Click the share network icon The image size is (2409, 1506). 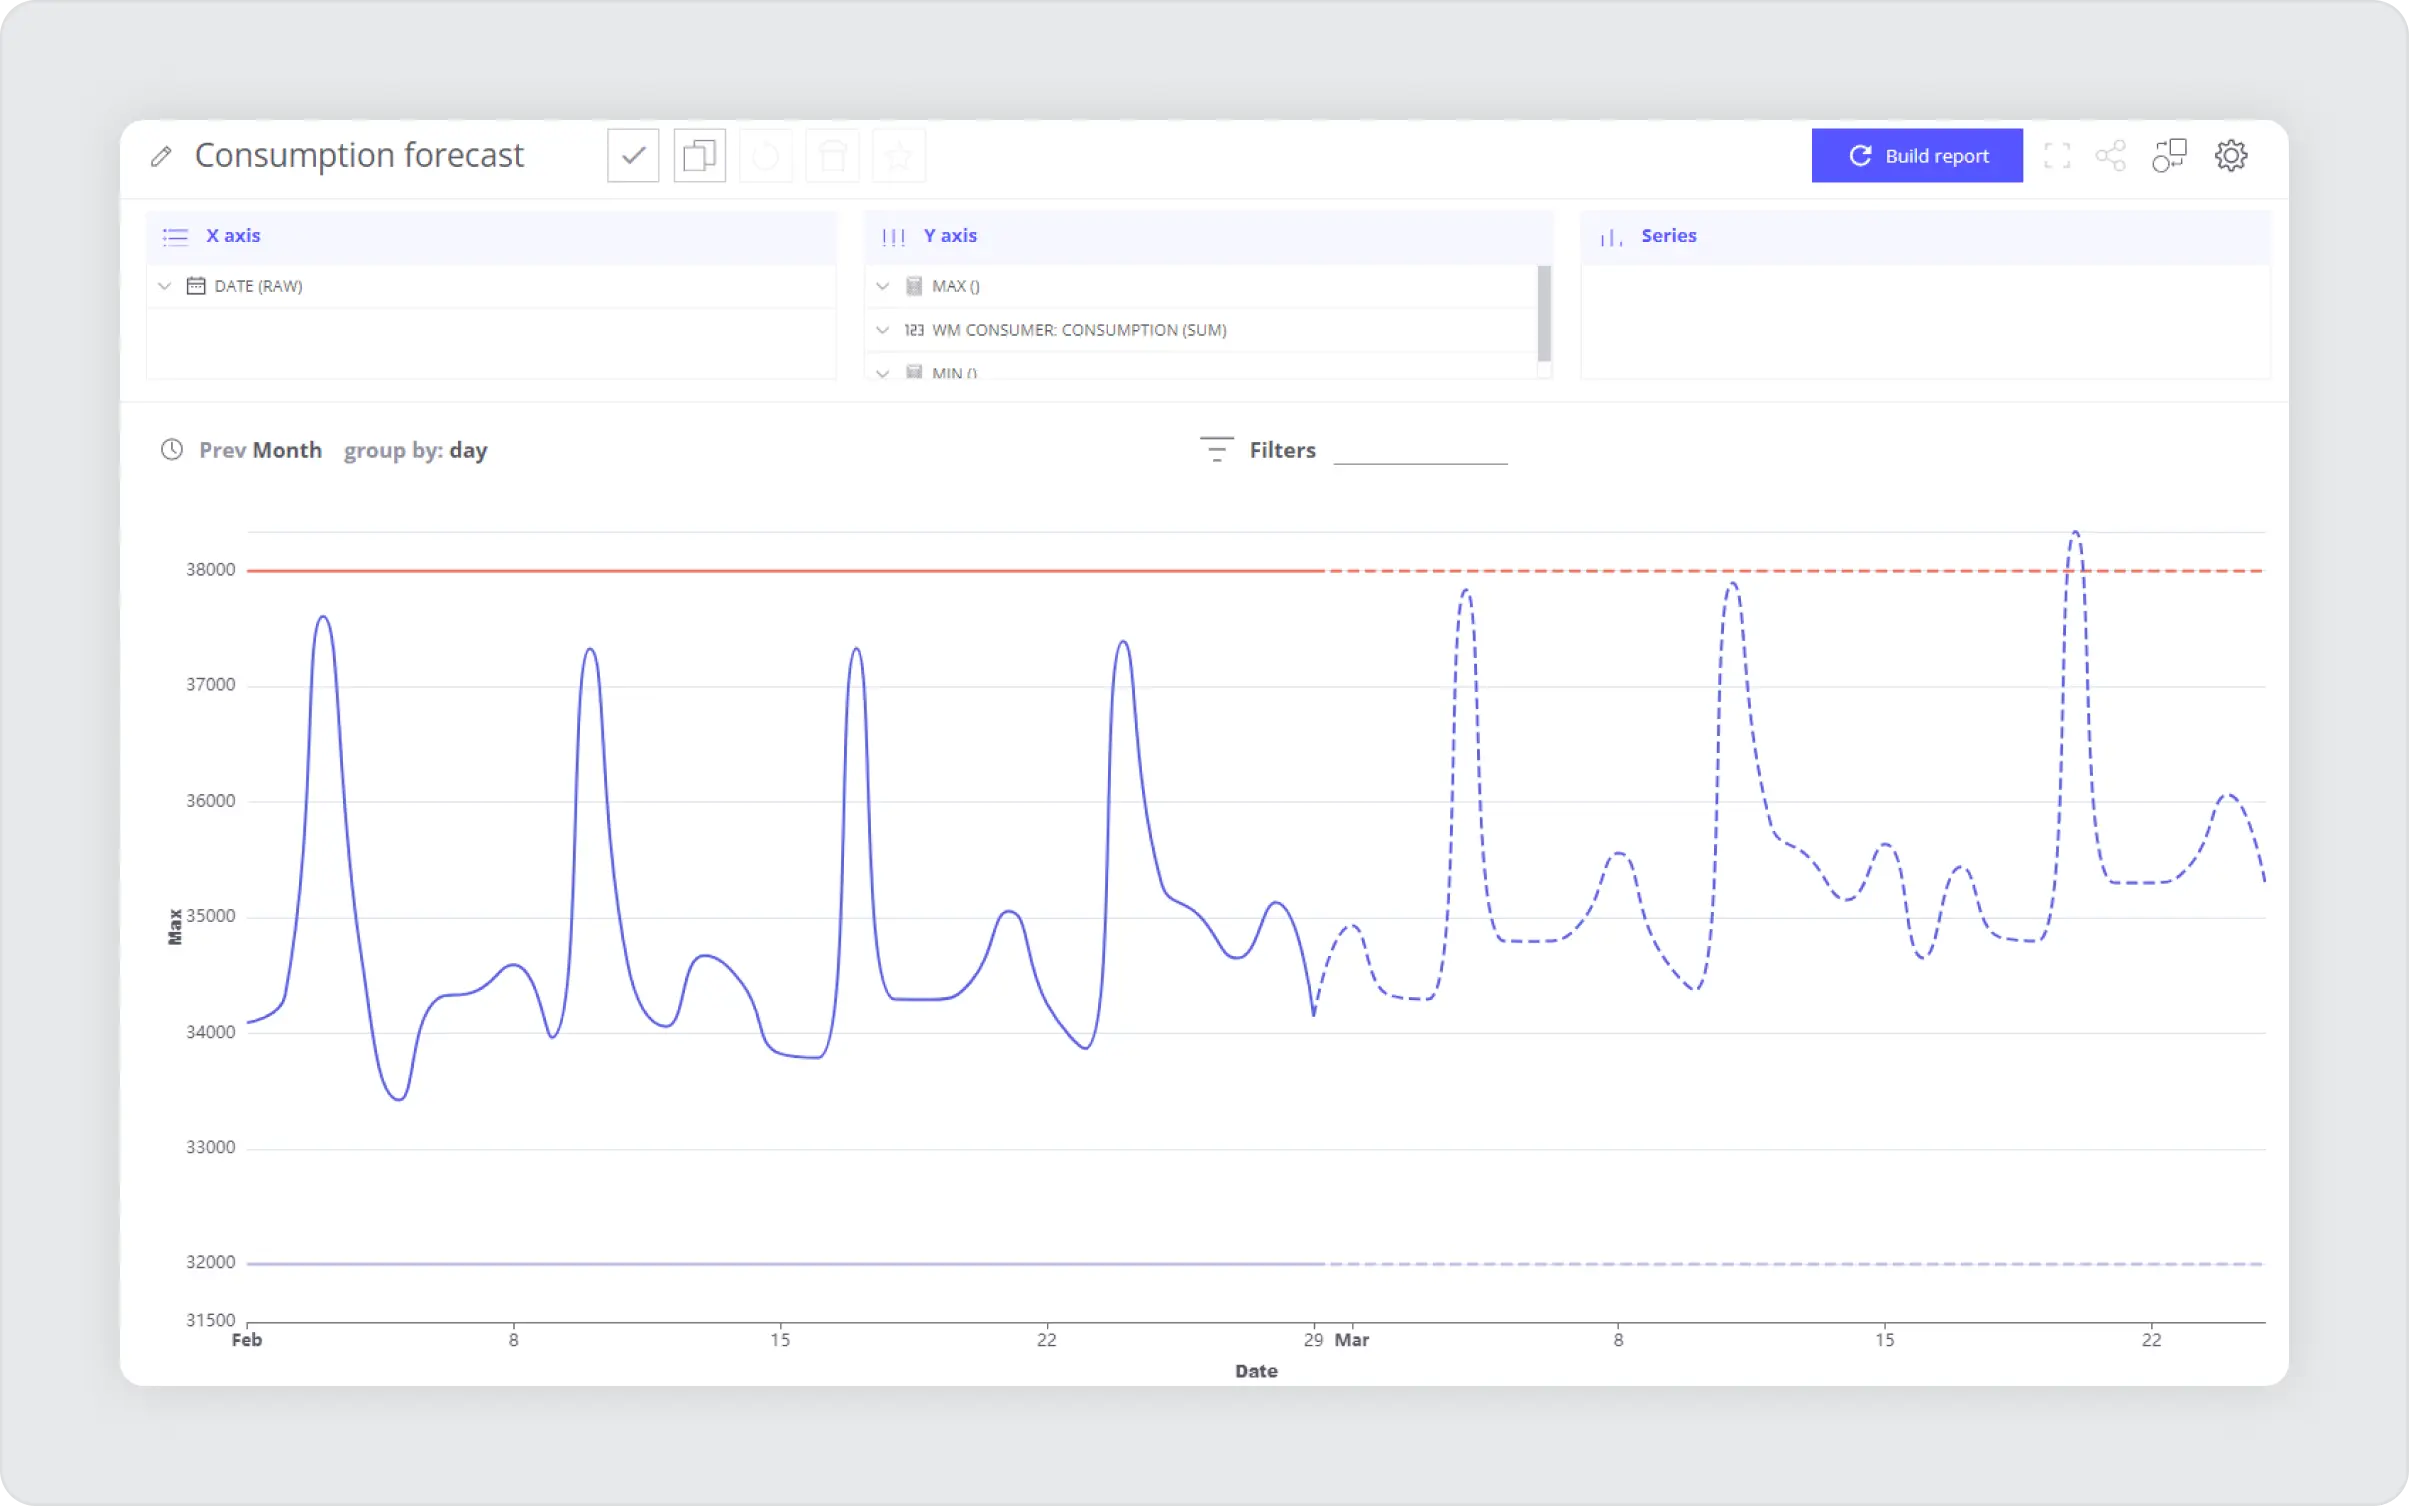coord(2111,154)
